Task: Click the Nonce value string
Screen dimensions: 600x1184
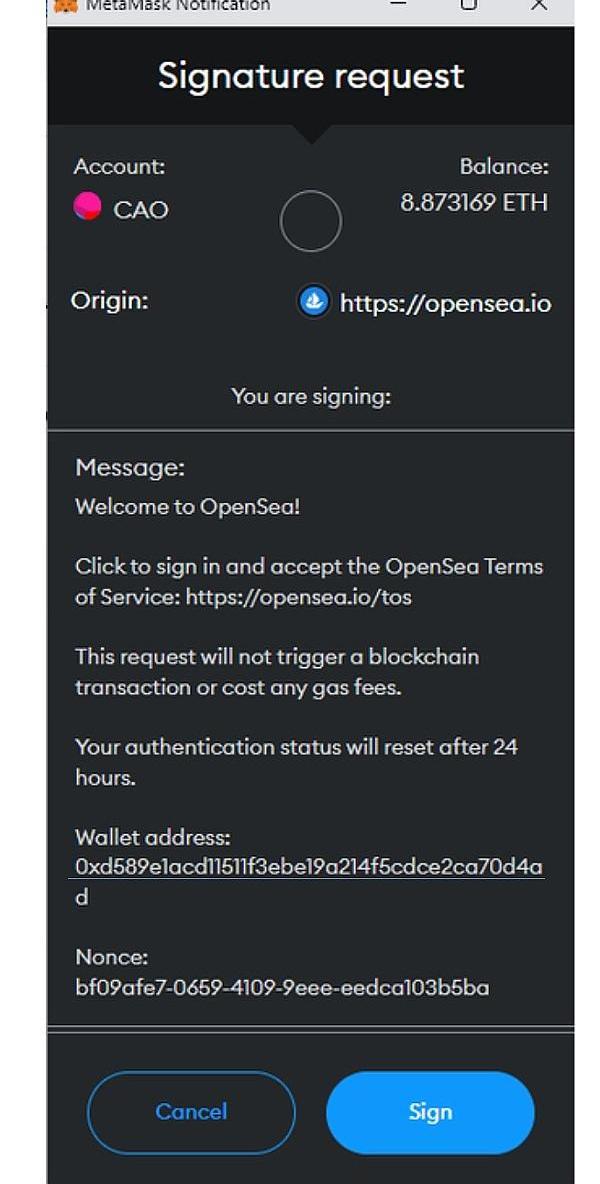Action: click(282, 988)
